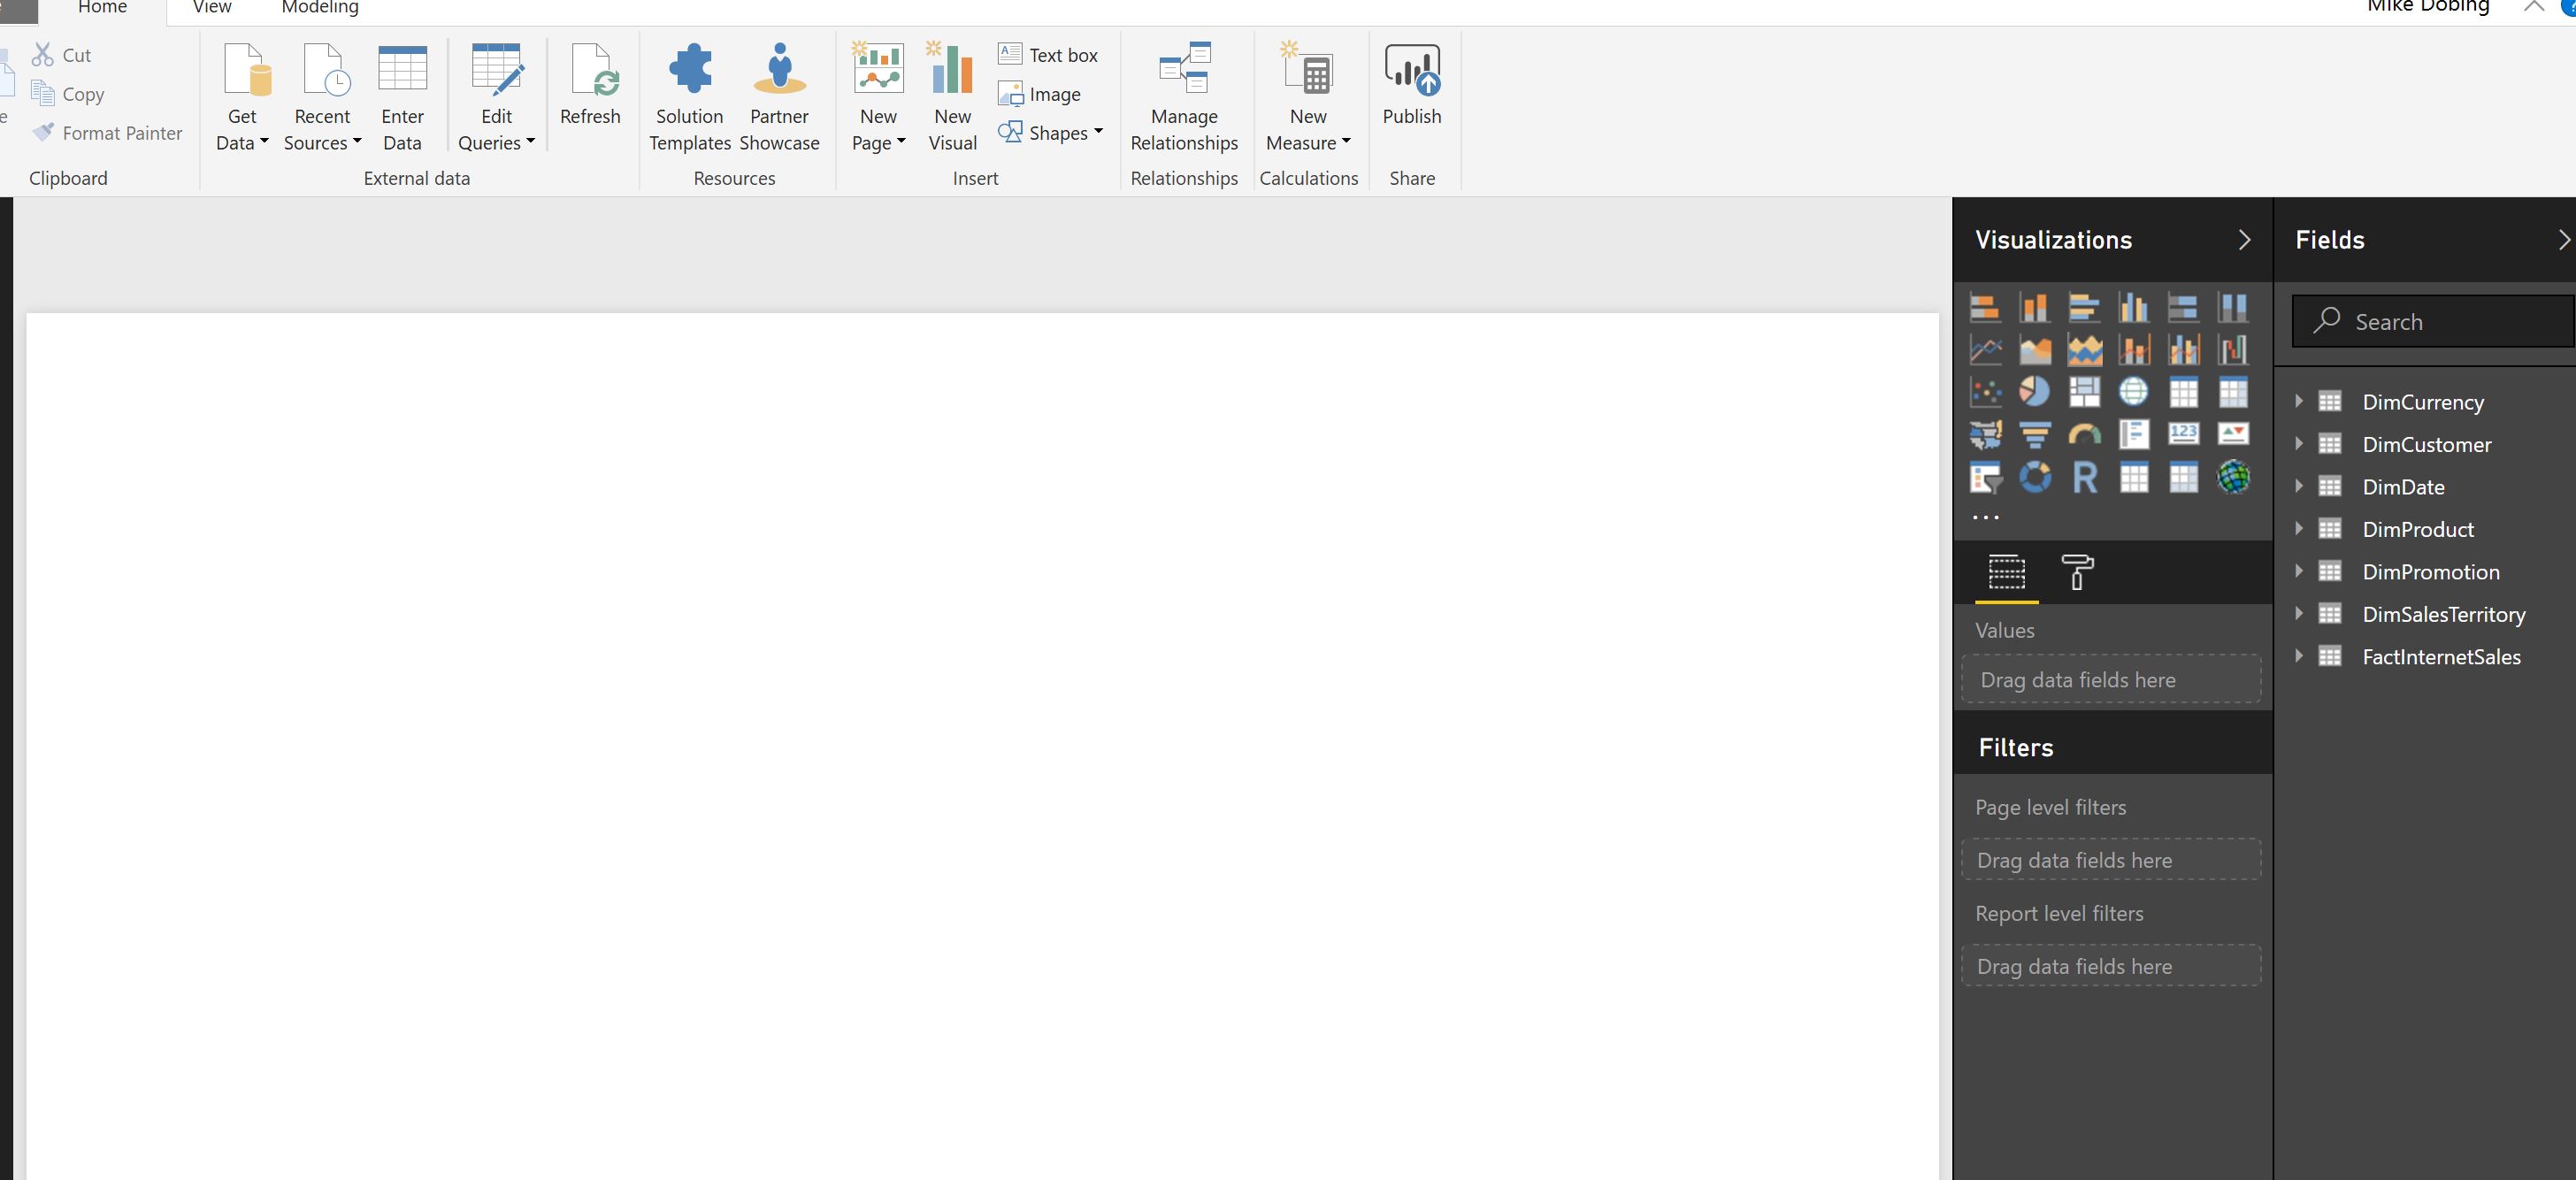The width and height of the screenshot is (2576, 1180).
Task: Select the funnel chart visualization
Action: [2034, 434]
